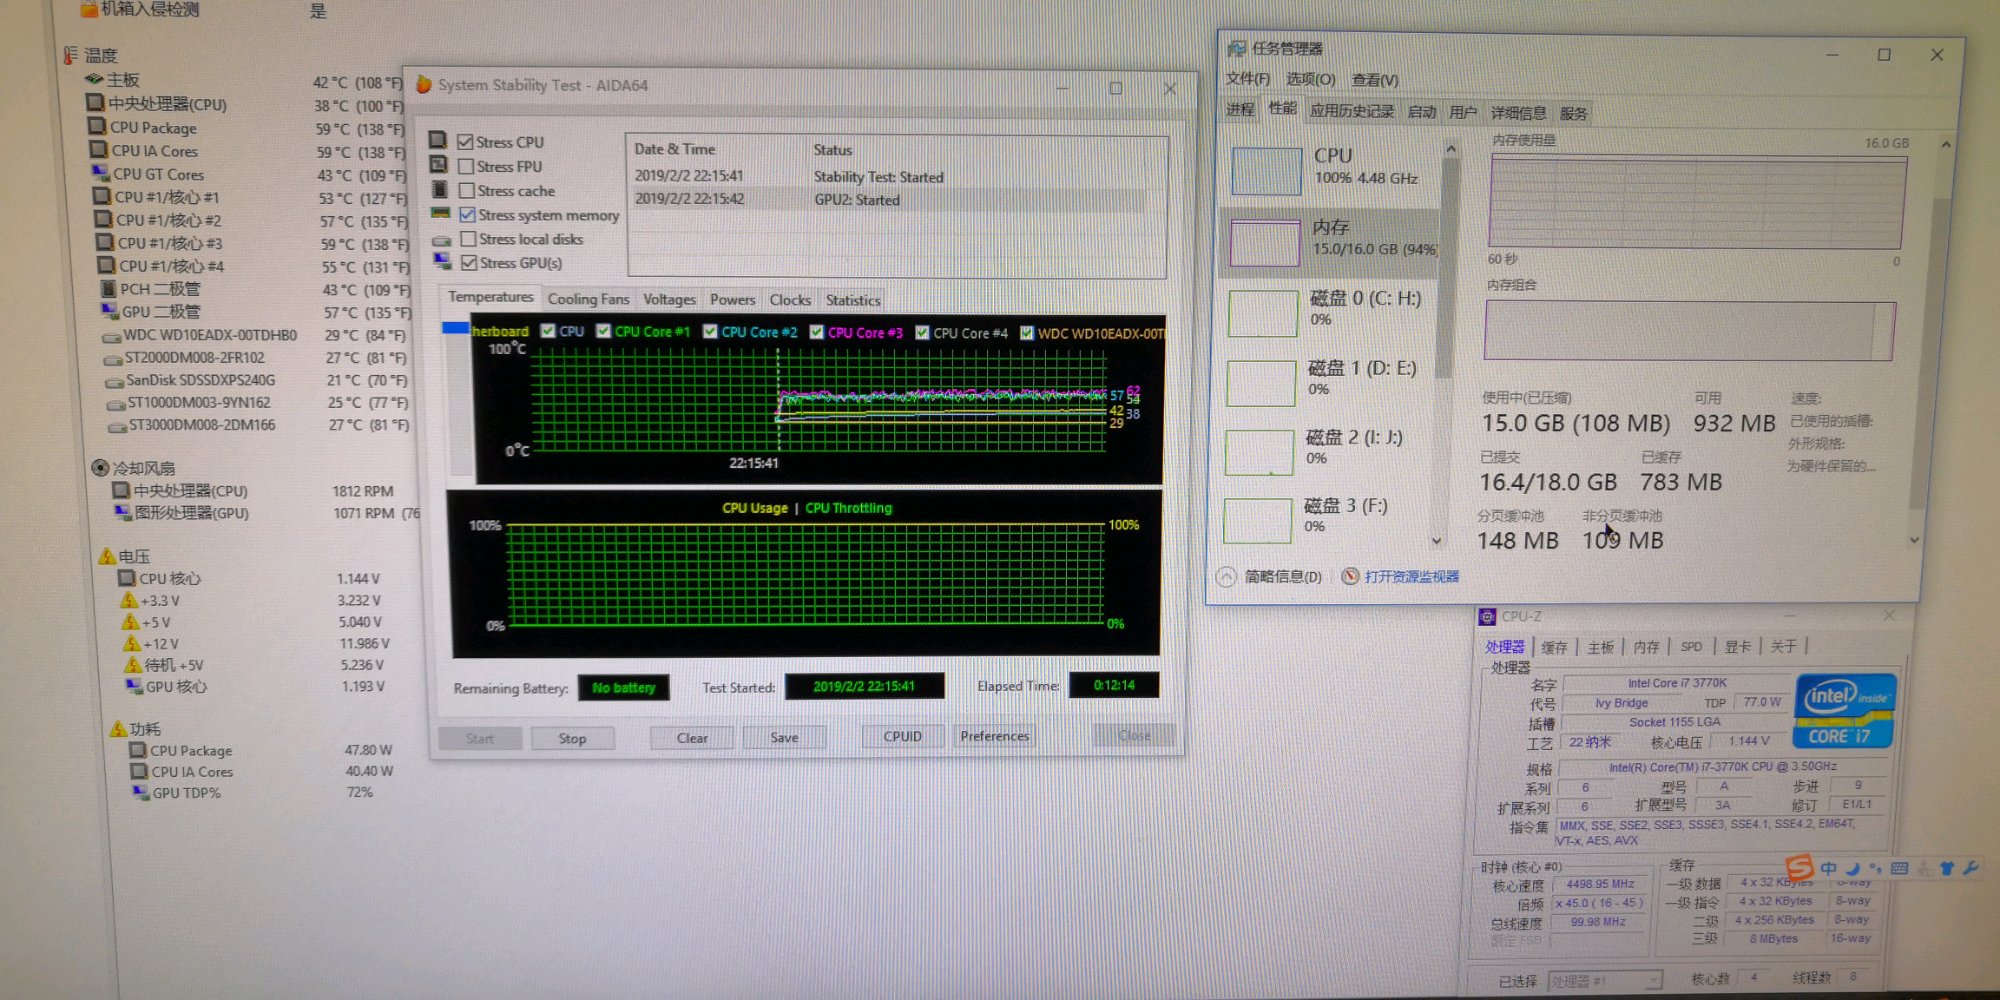Select the ST3000DM008-2DM166 drive row

tap(258, 425)
